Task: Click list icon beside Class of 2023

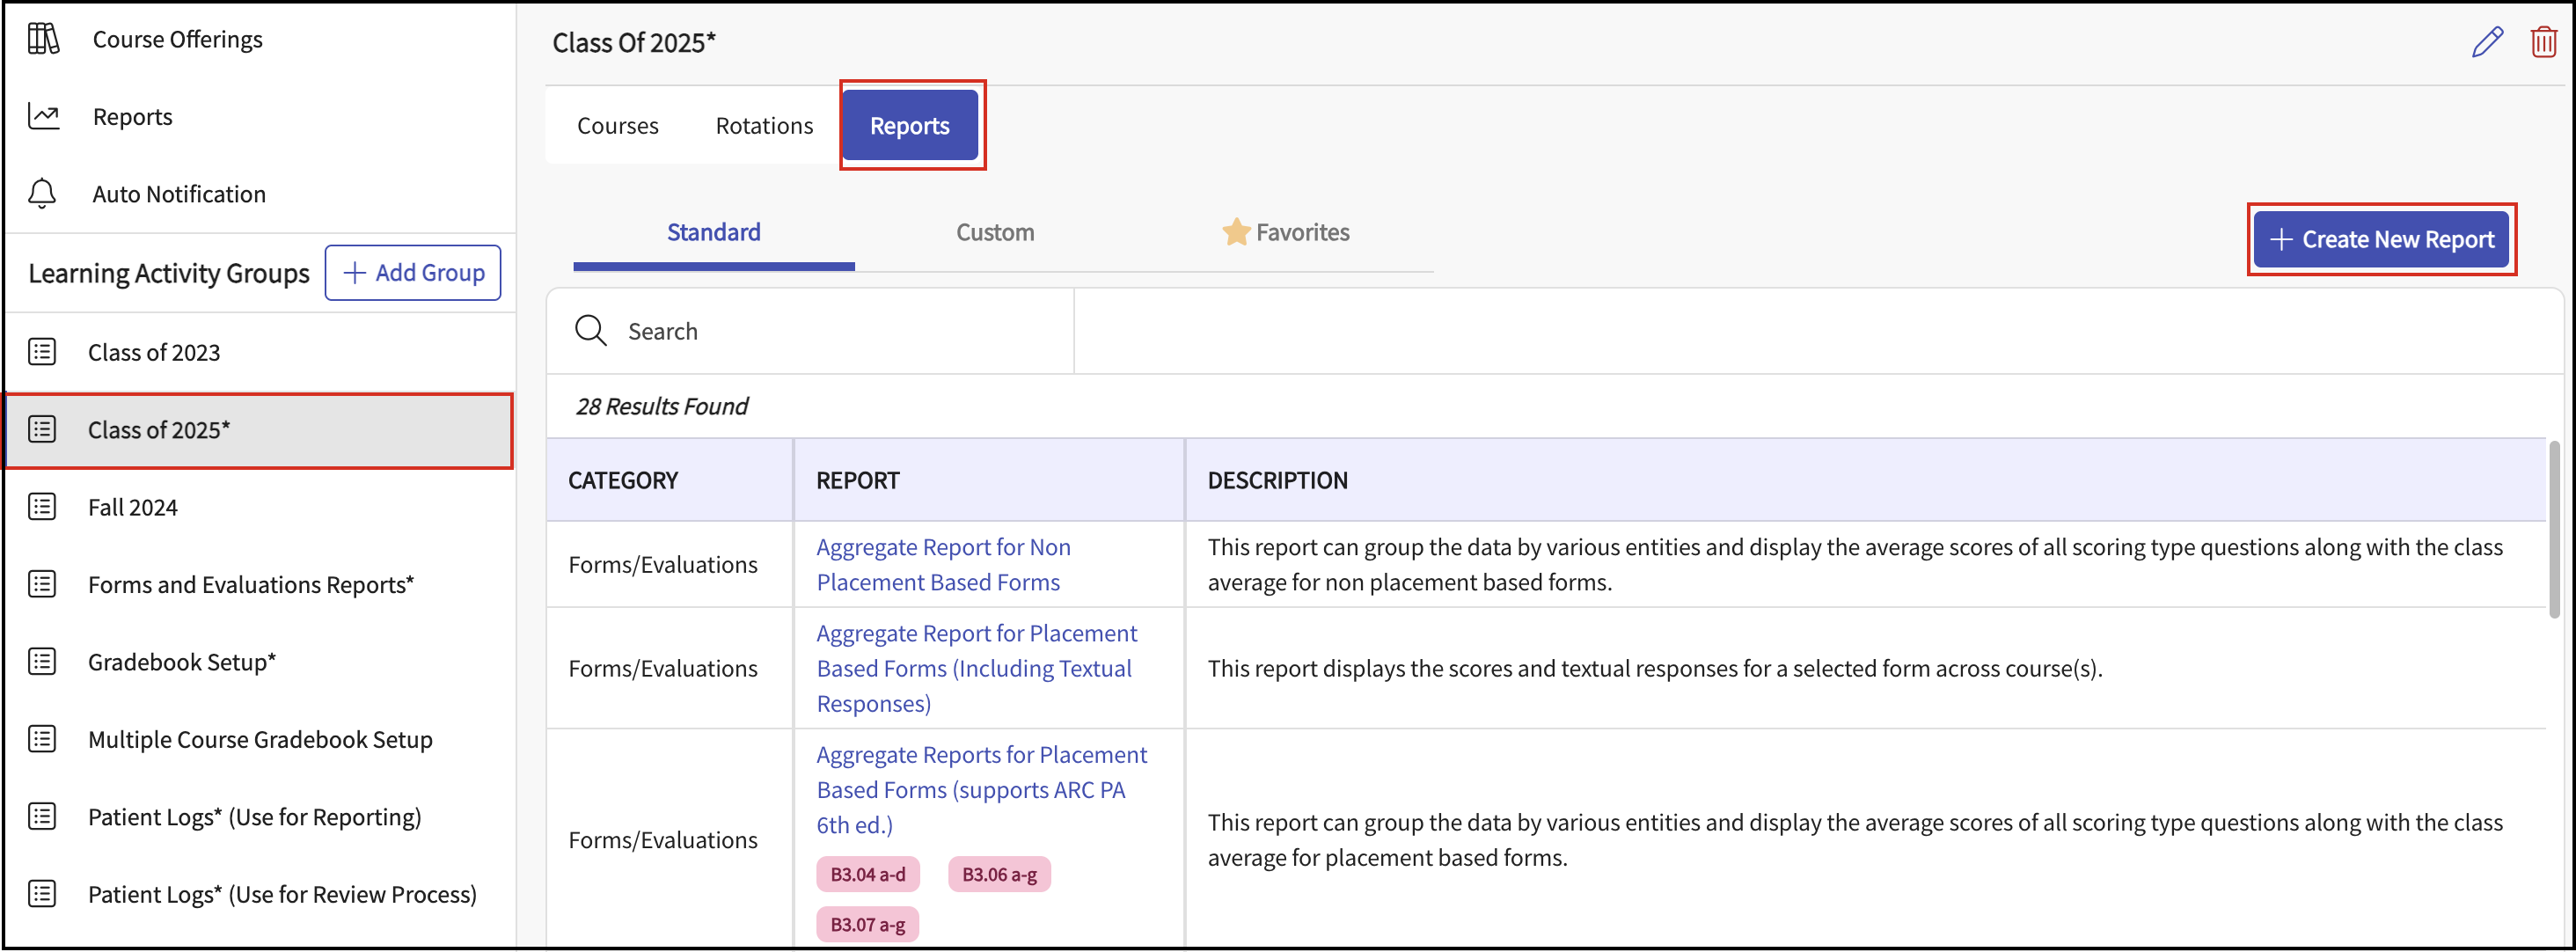Action: 42,352
